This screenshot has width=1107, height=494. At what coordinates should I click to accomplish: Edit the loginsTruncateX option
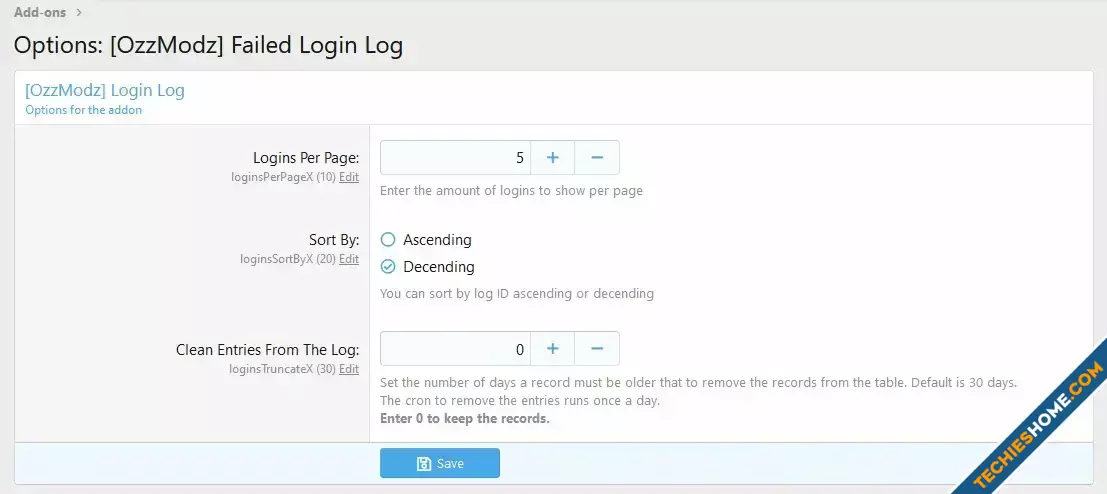pyautogui.click(x=349, y=369)
